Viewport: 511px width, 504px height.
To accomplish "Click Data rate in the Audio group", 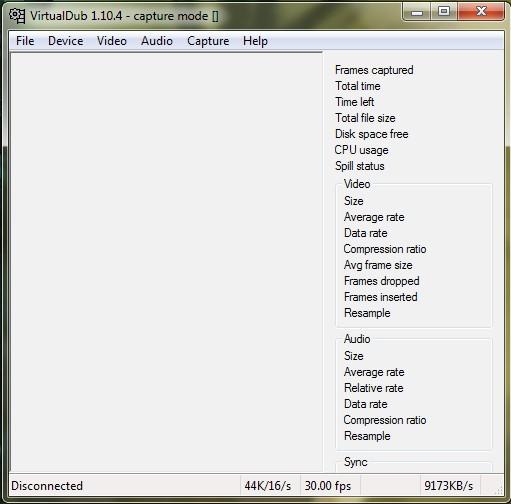I will point(366,404).
